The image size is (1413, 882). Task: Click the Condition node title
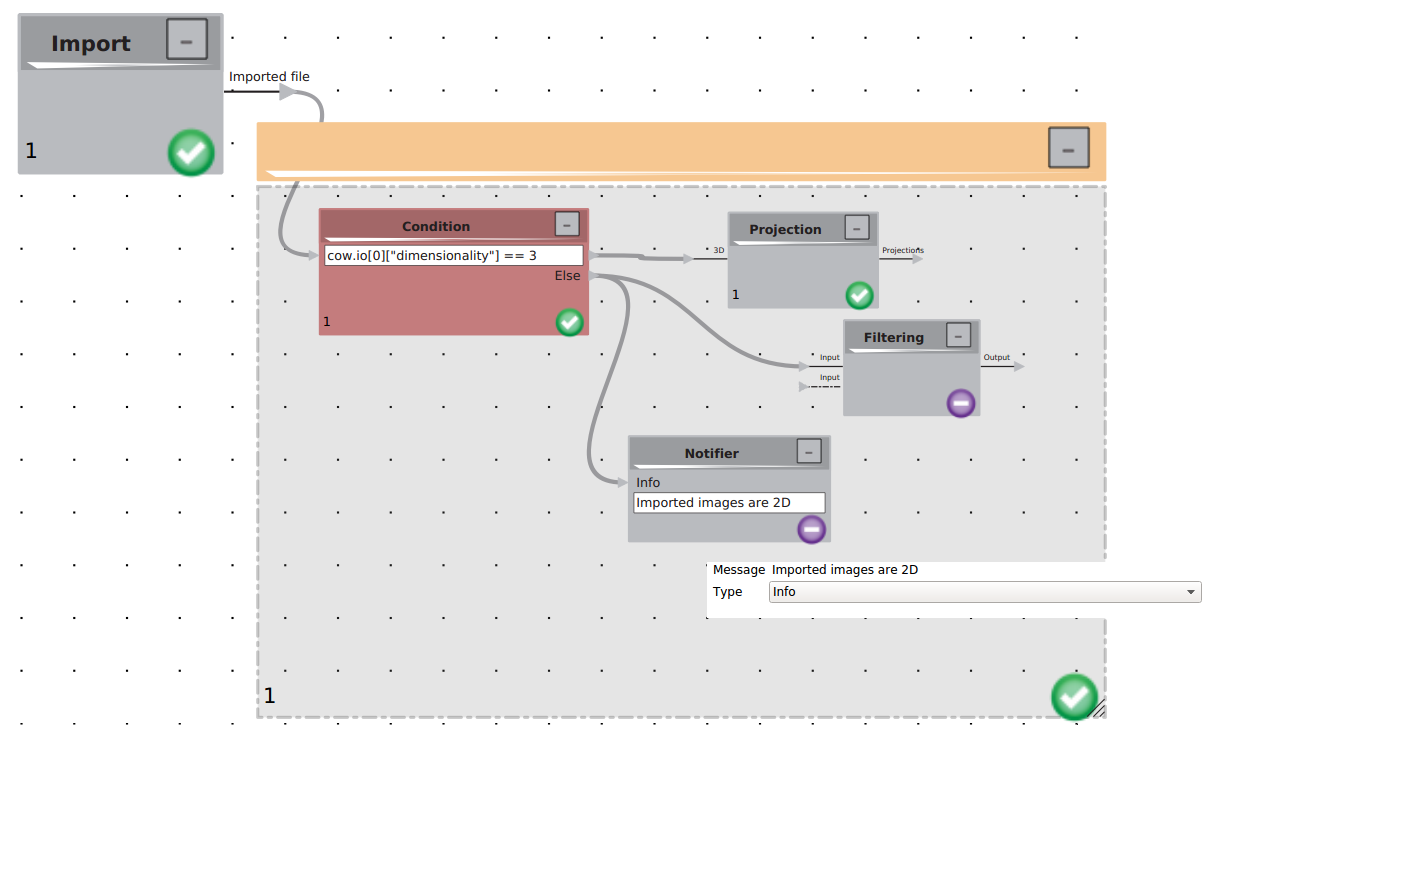coord(436,227)
